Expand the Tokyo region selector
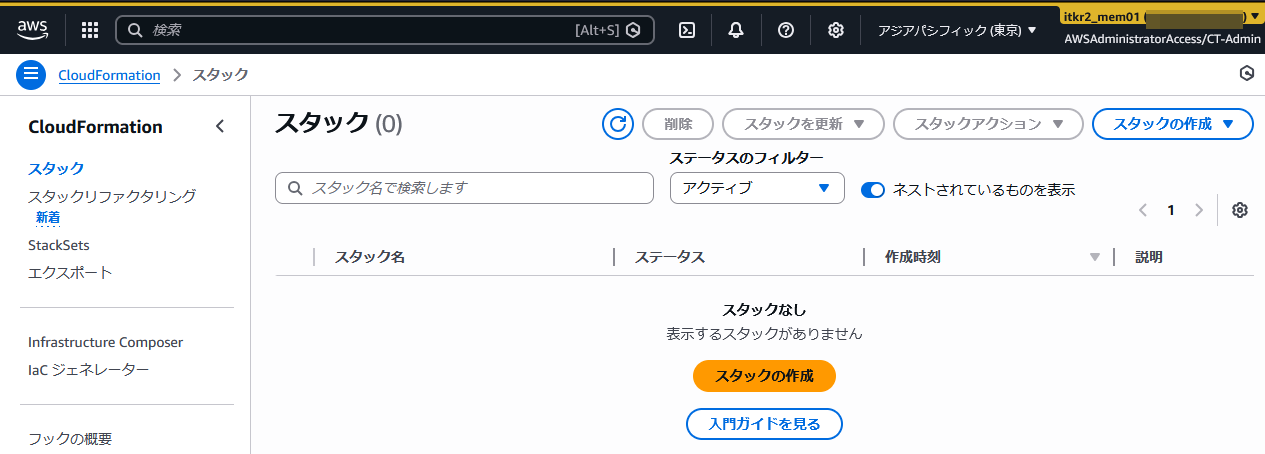 pyautogui.click(x=957, y=30)
